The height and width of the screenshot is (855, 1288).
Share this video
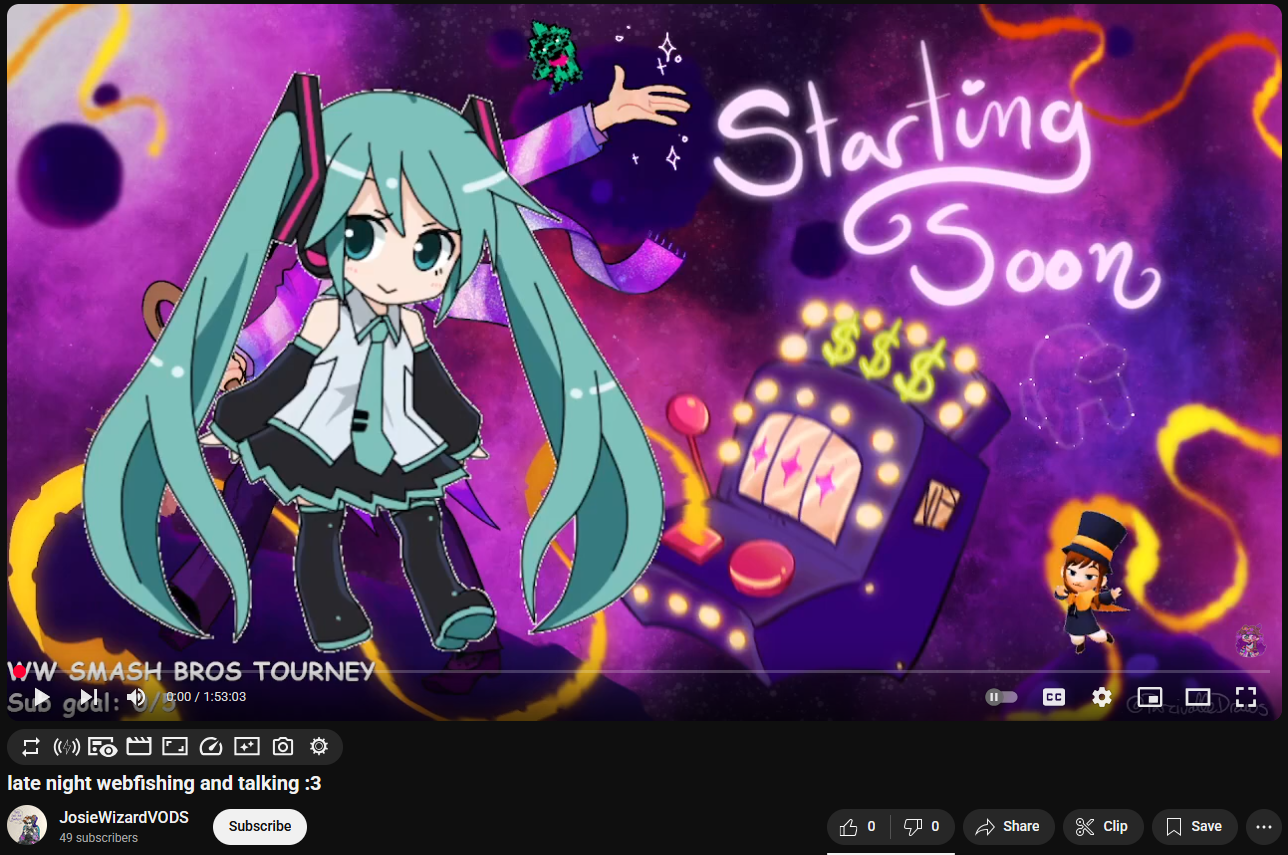[x=1008, y=827]
